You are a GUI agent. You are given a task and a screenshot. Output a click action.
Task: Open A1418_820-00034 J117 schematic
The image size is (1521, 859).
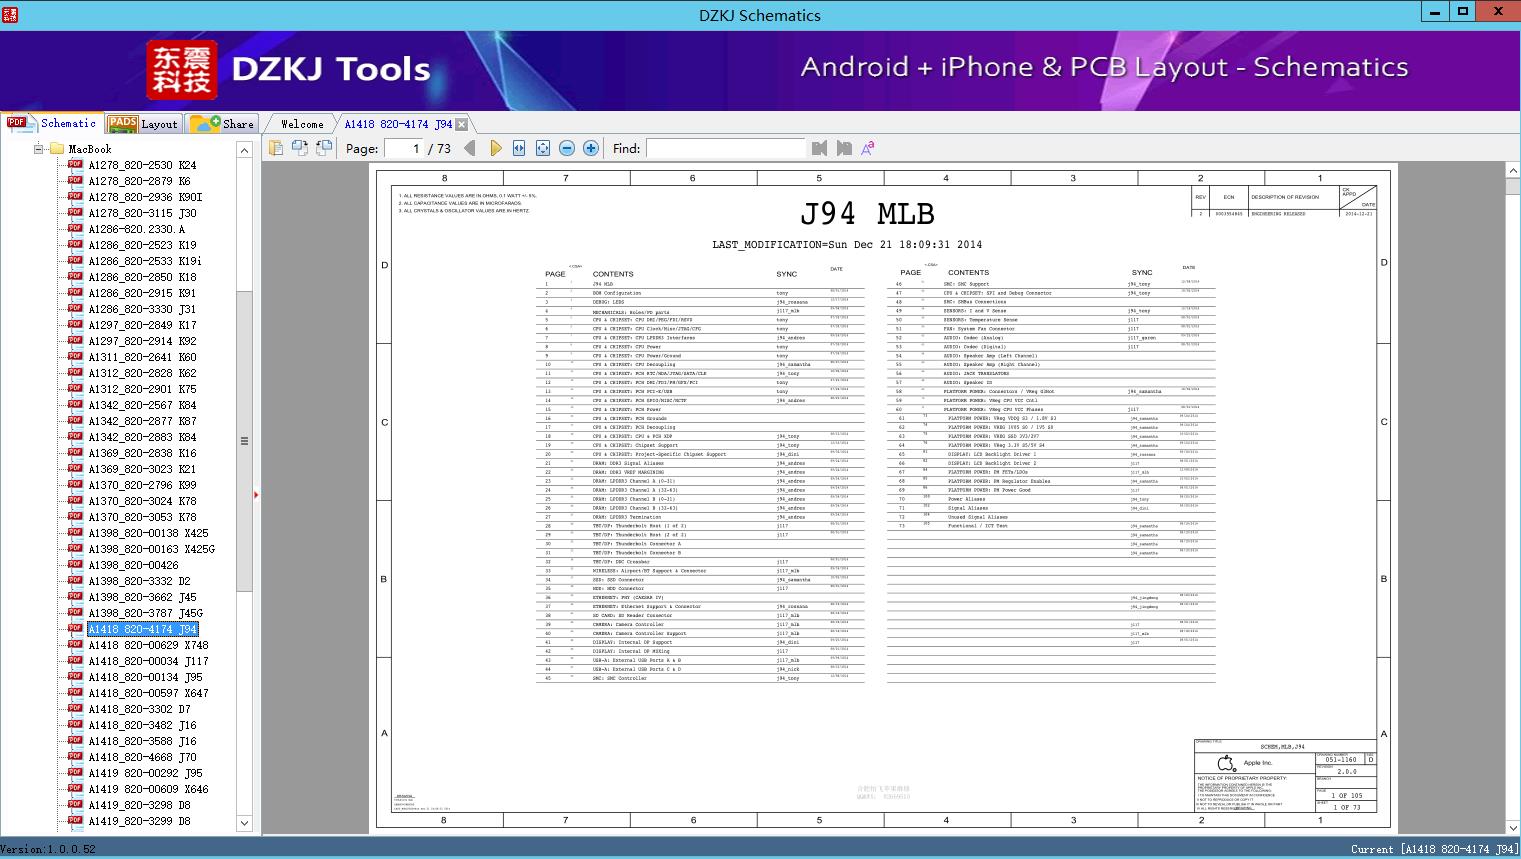point(148,661)
